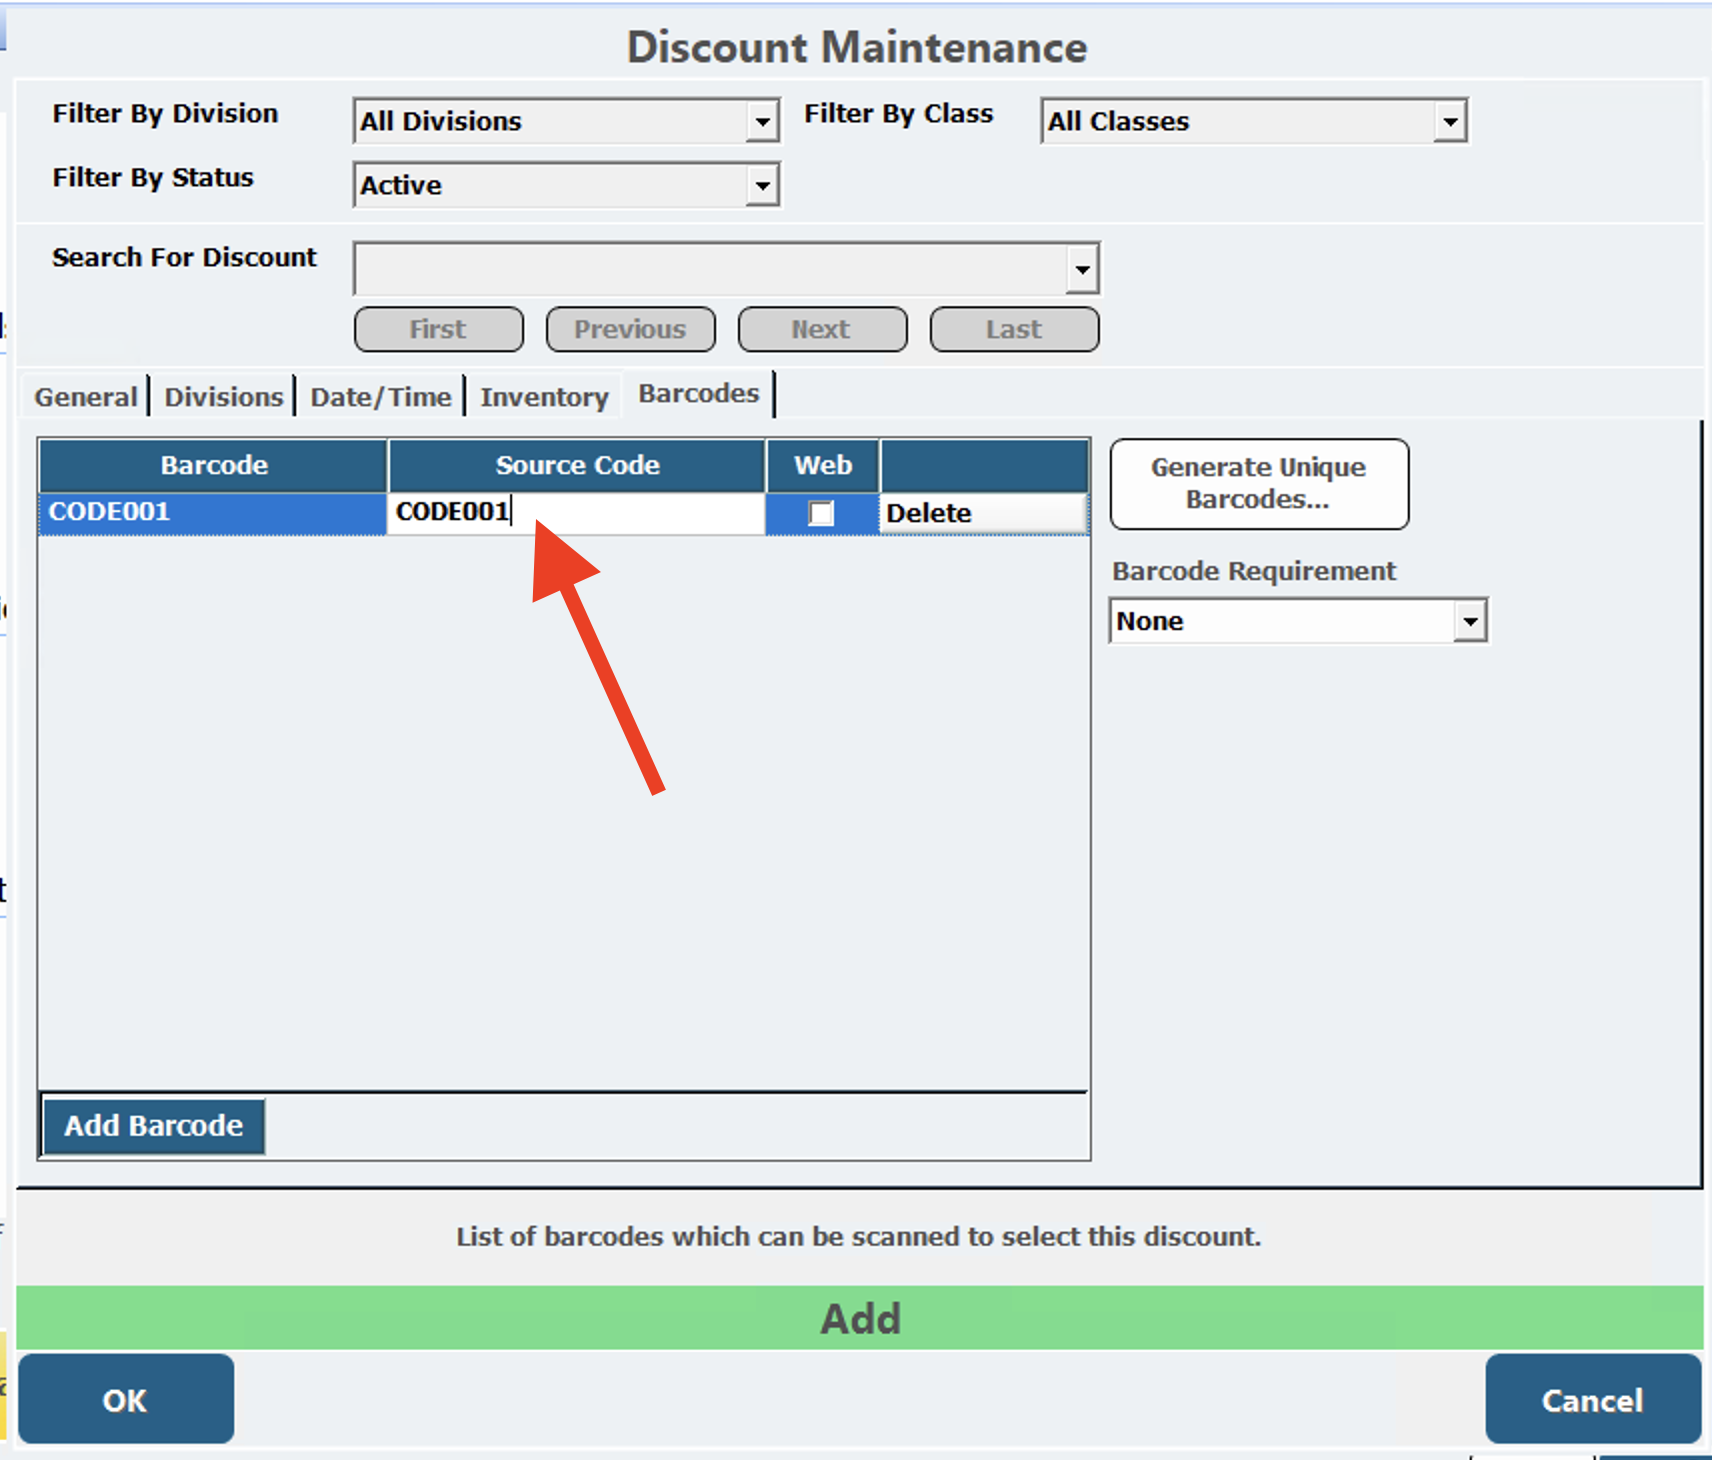
Task: Delete the CODE001 barcode row
Action: click(983, 513)
